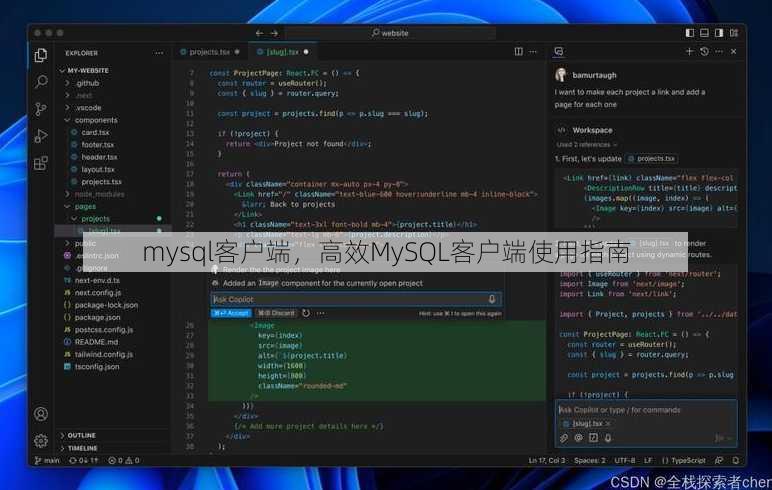The image size is (772, 490).
Task: Switch to the [slug].tsx editor tab
Action: click(283, 52)
